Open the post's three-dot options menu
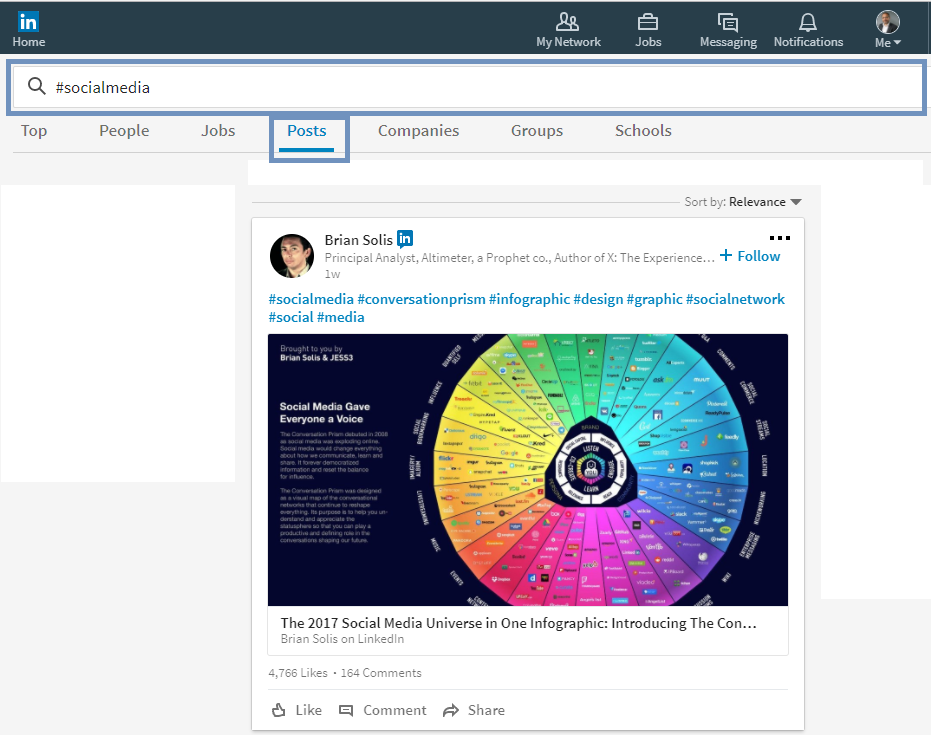 780,238
